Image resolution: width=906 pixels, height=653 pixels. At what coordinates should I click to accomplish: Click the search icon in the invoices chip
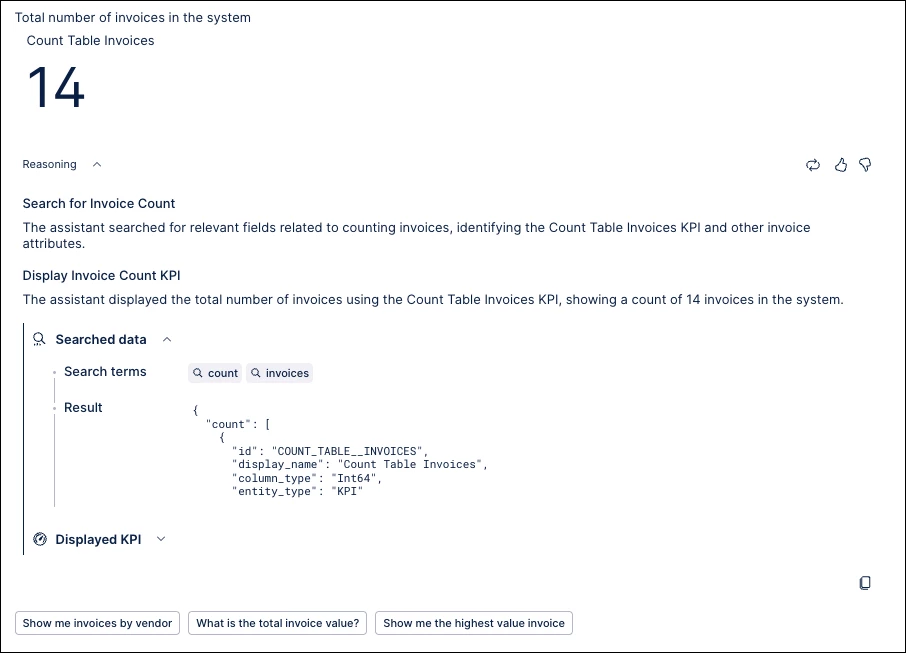(x=255, y=373)
